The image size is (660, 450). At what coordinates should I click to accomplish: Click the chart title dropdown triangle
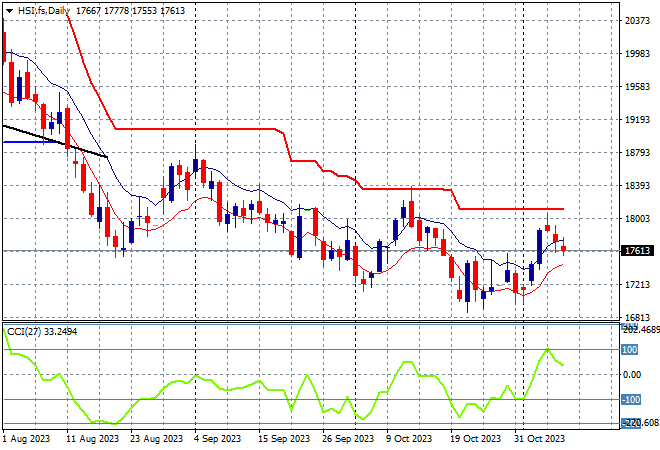9,11
